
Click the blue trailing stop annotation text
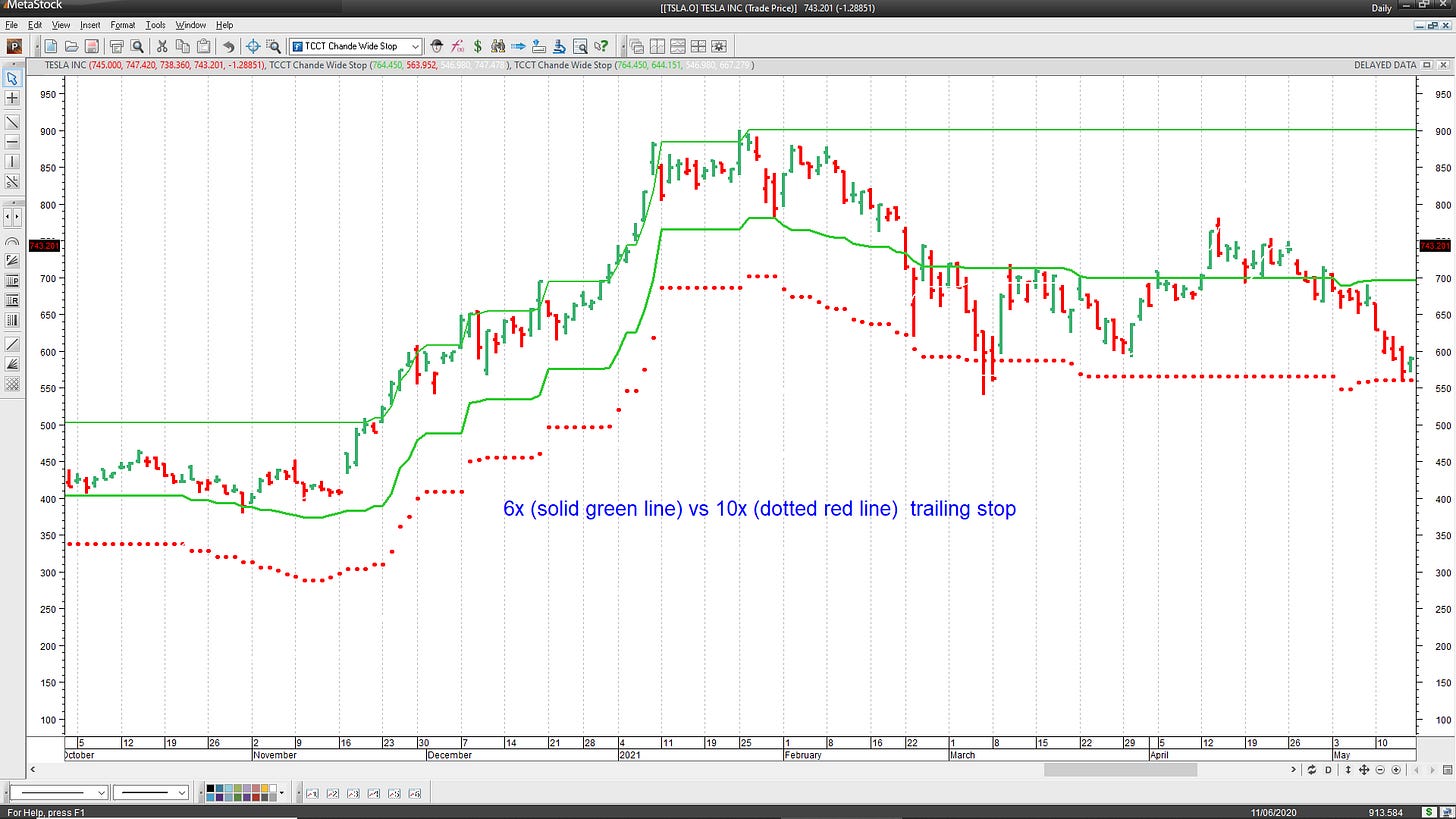759,509
